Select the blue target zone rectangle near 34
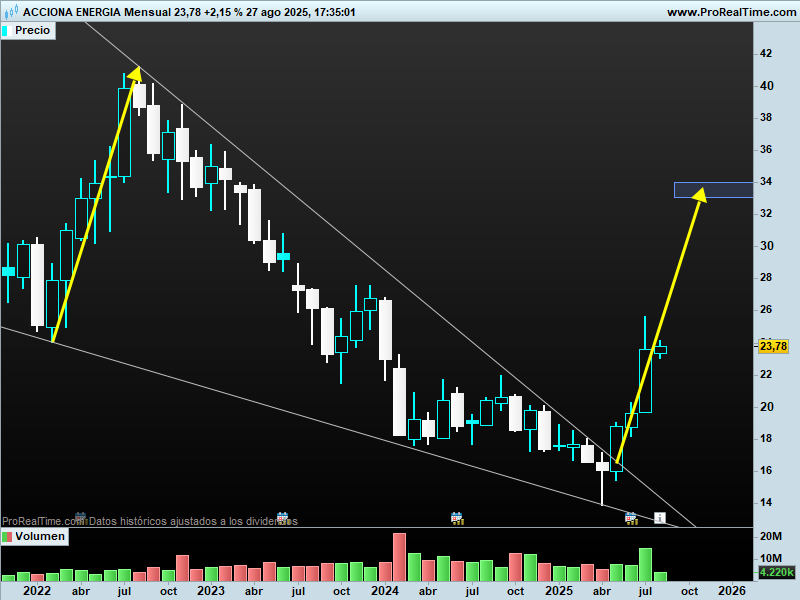The height and width of the screenshot is (600, 800). (713, 190)
